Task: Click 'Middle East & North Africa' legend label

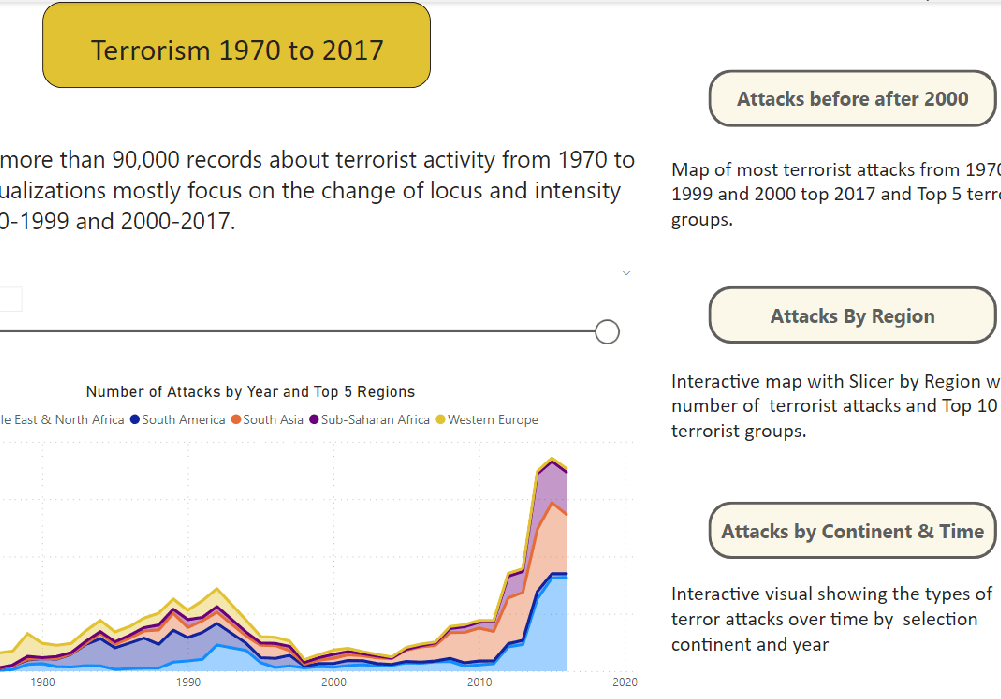Action: [x=62, y=419]
